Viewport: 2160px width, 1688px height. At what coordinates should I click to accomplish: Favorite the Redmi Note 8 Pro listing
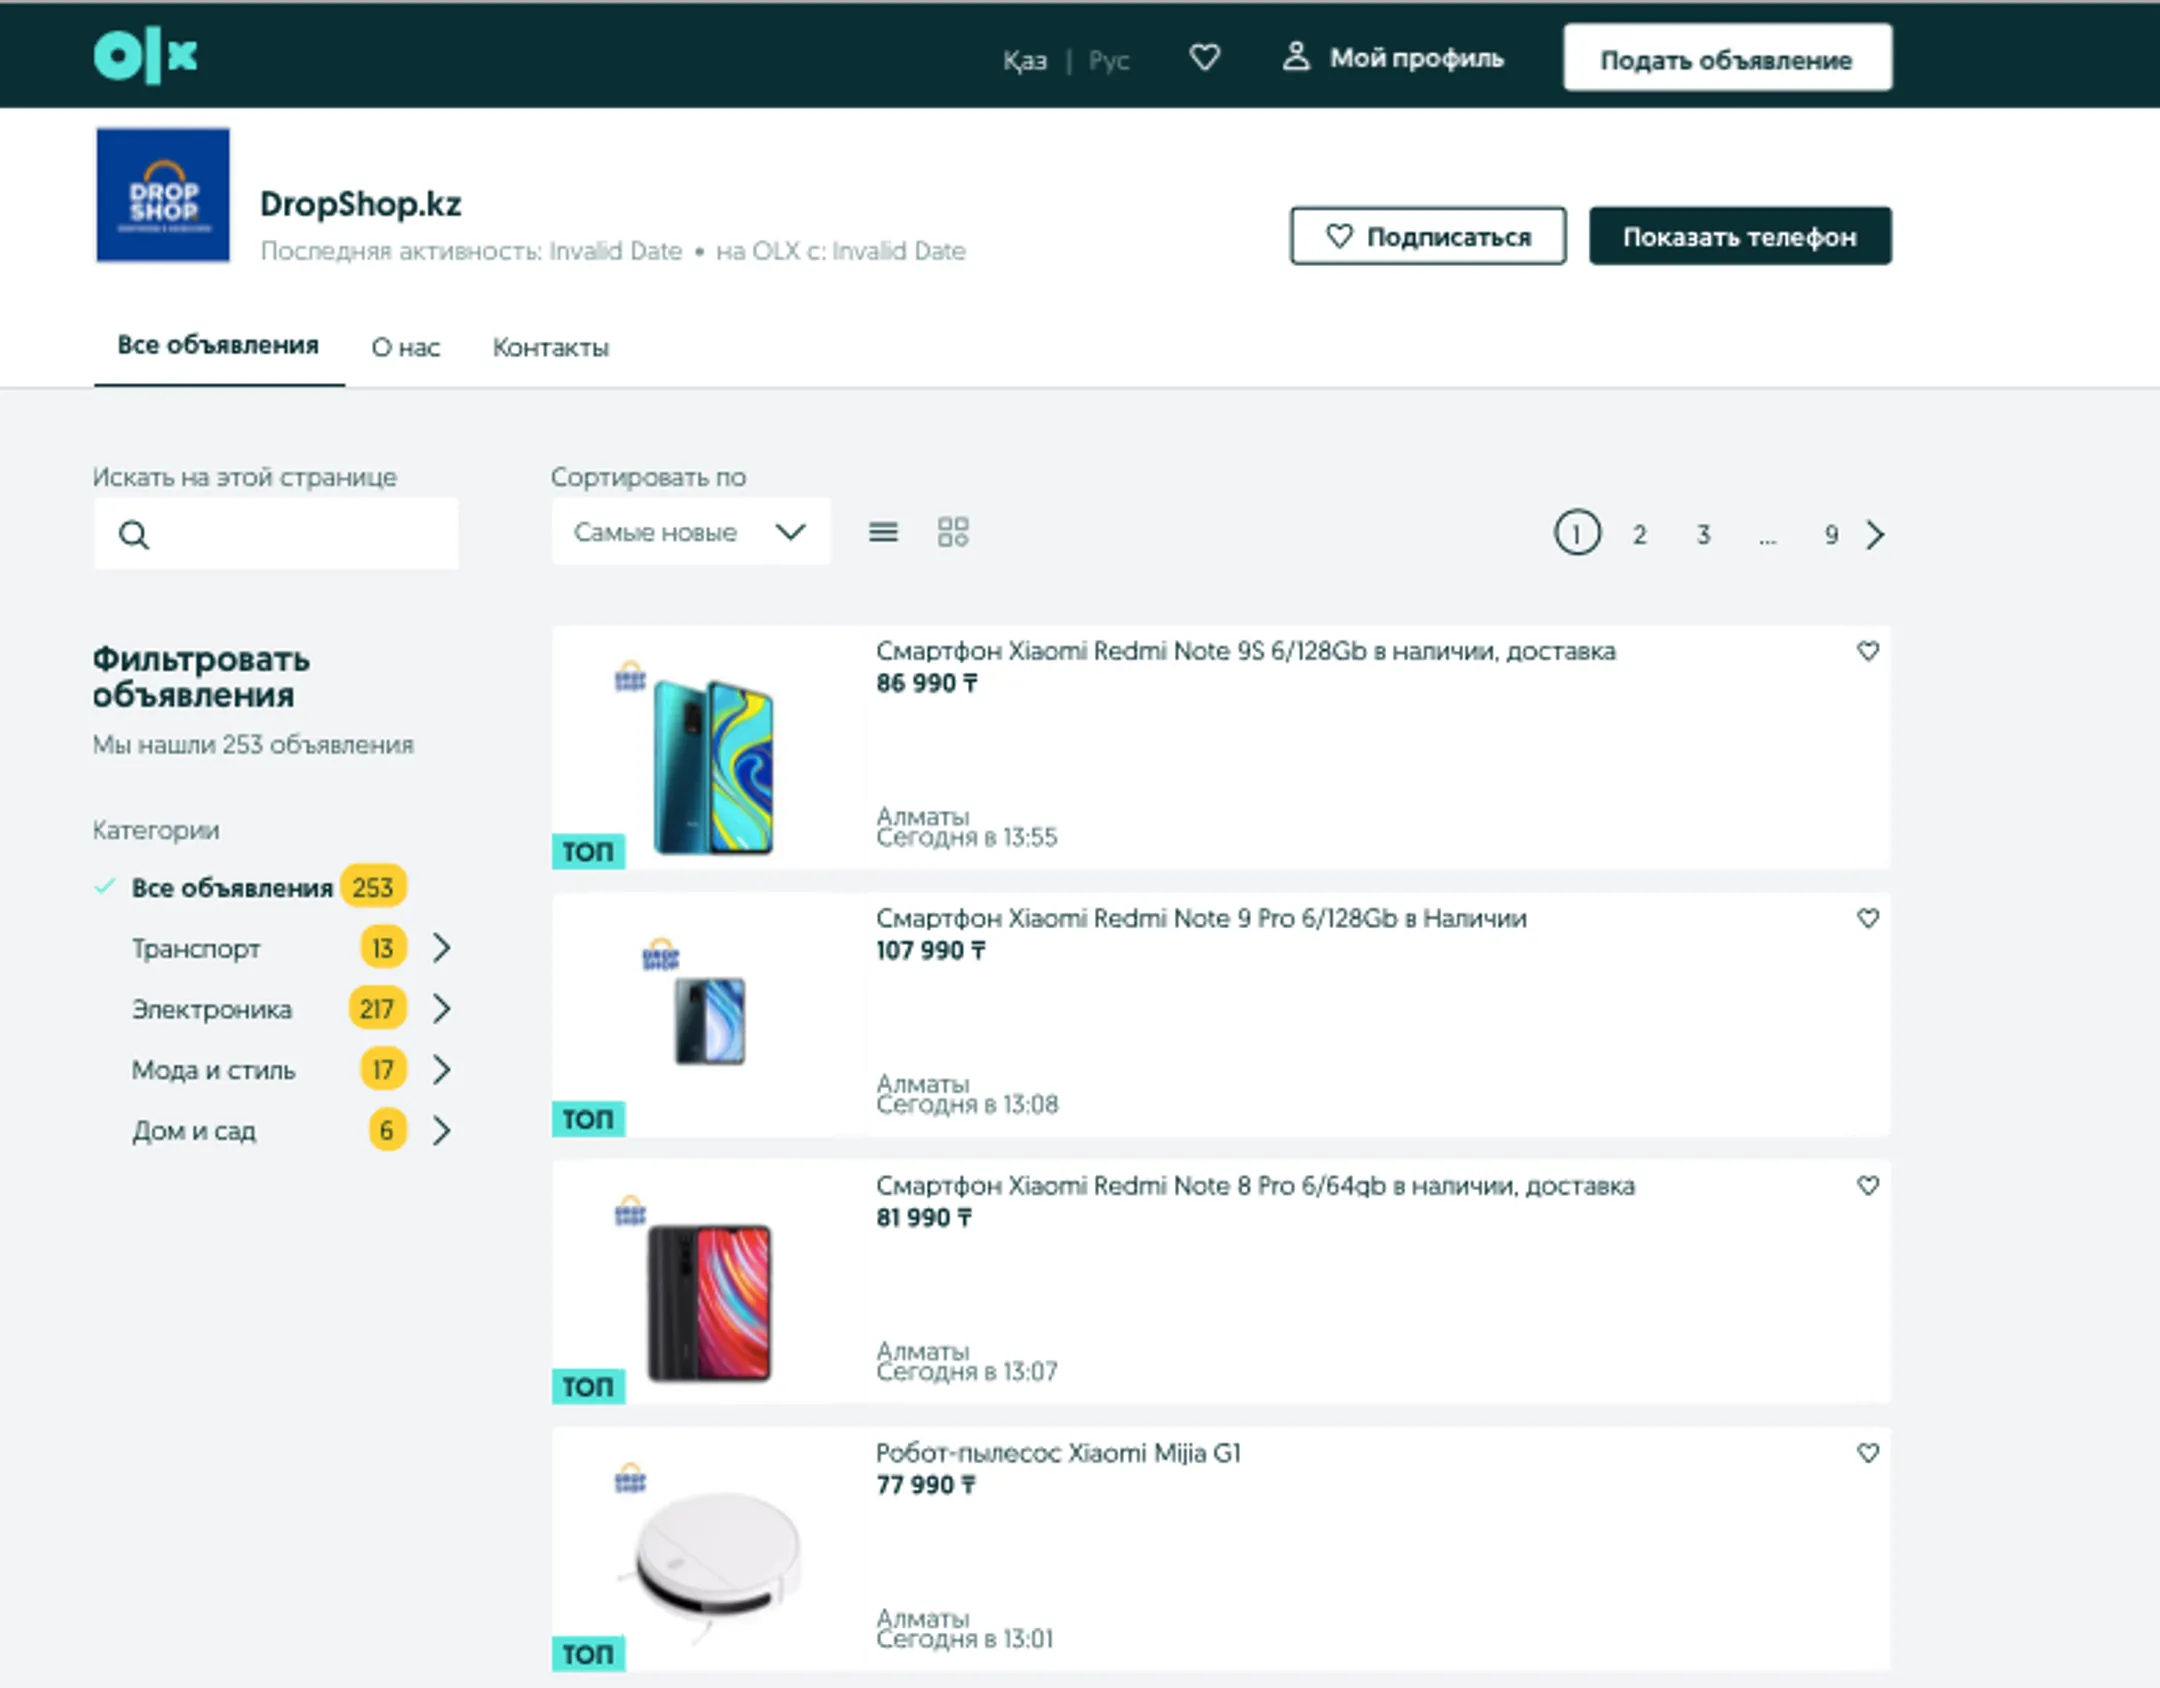(1868, 1185)
